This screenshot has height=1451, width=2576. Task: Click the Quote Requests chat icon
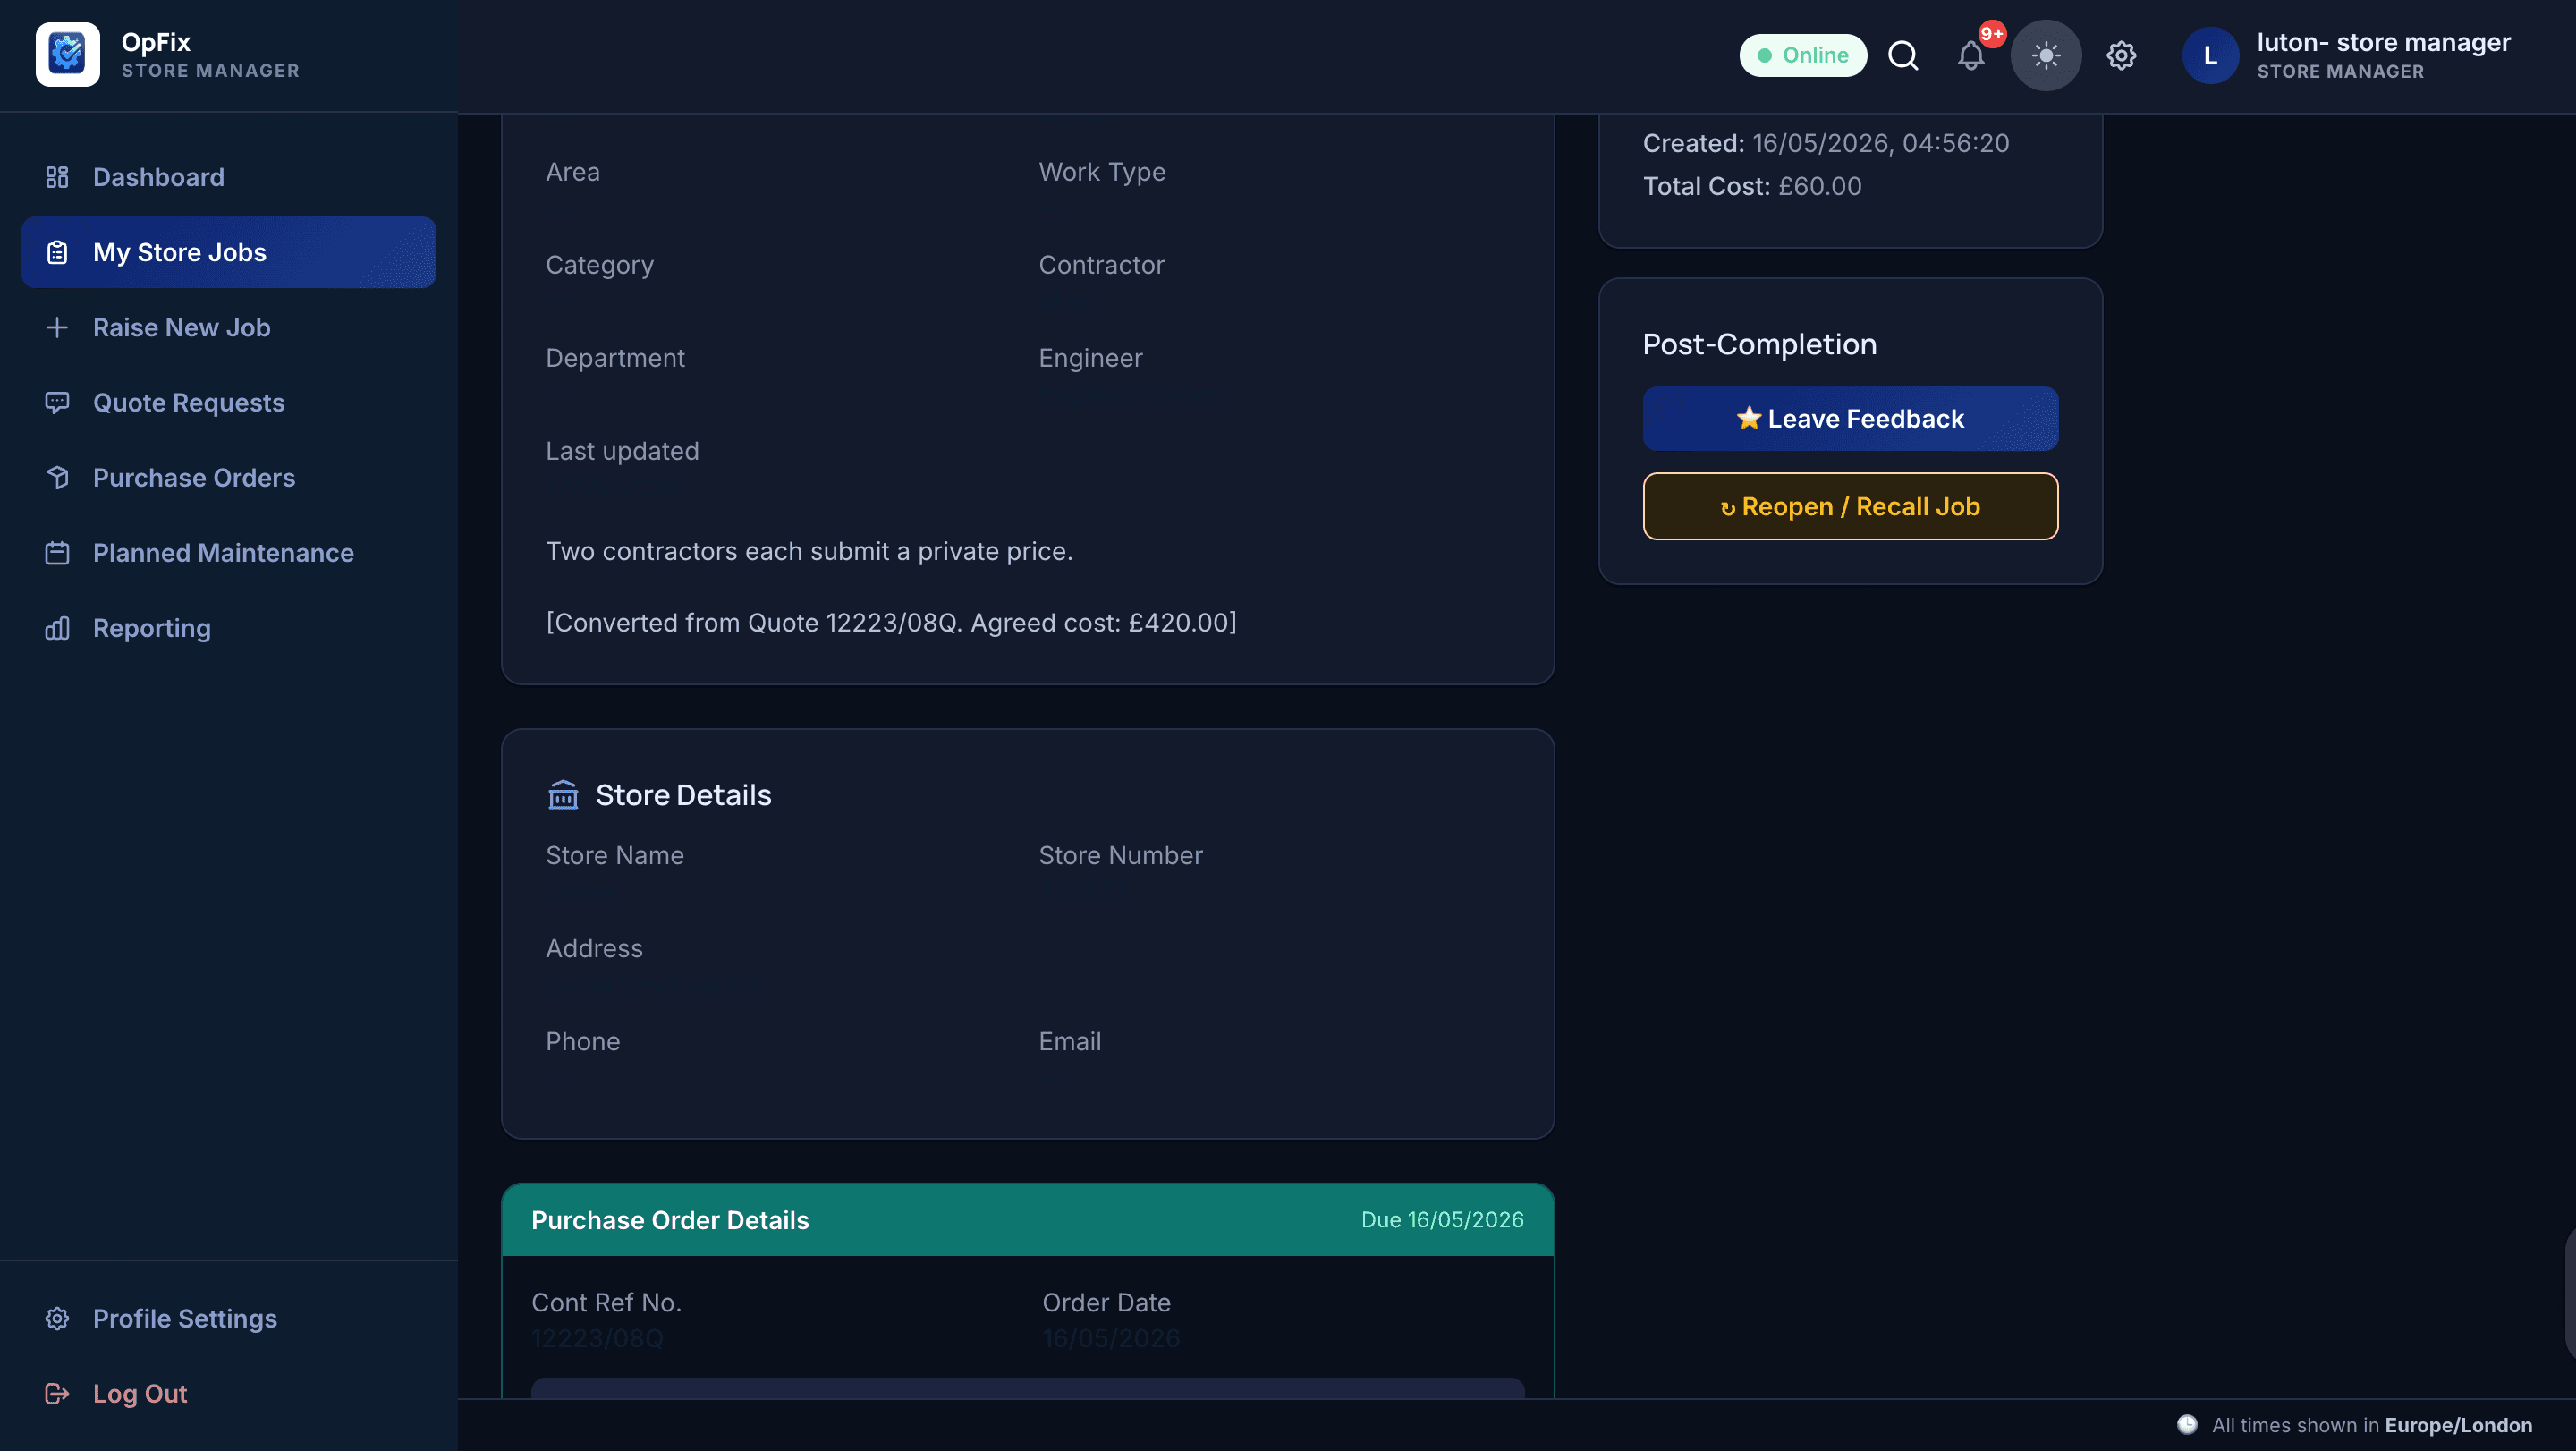coord(57,402)
